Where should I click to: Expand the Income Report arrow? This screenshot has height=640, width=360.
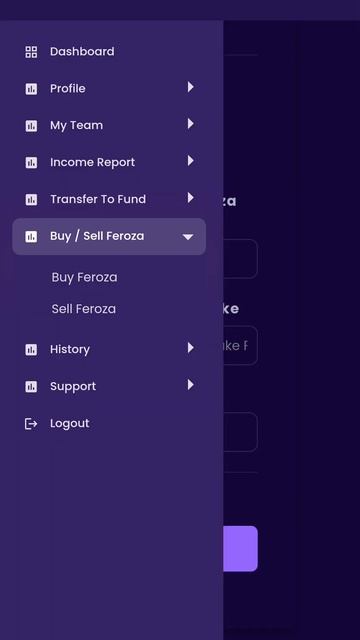point(190,161)
